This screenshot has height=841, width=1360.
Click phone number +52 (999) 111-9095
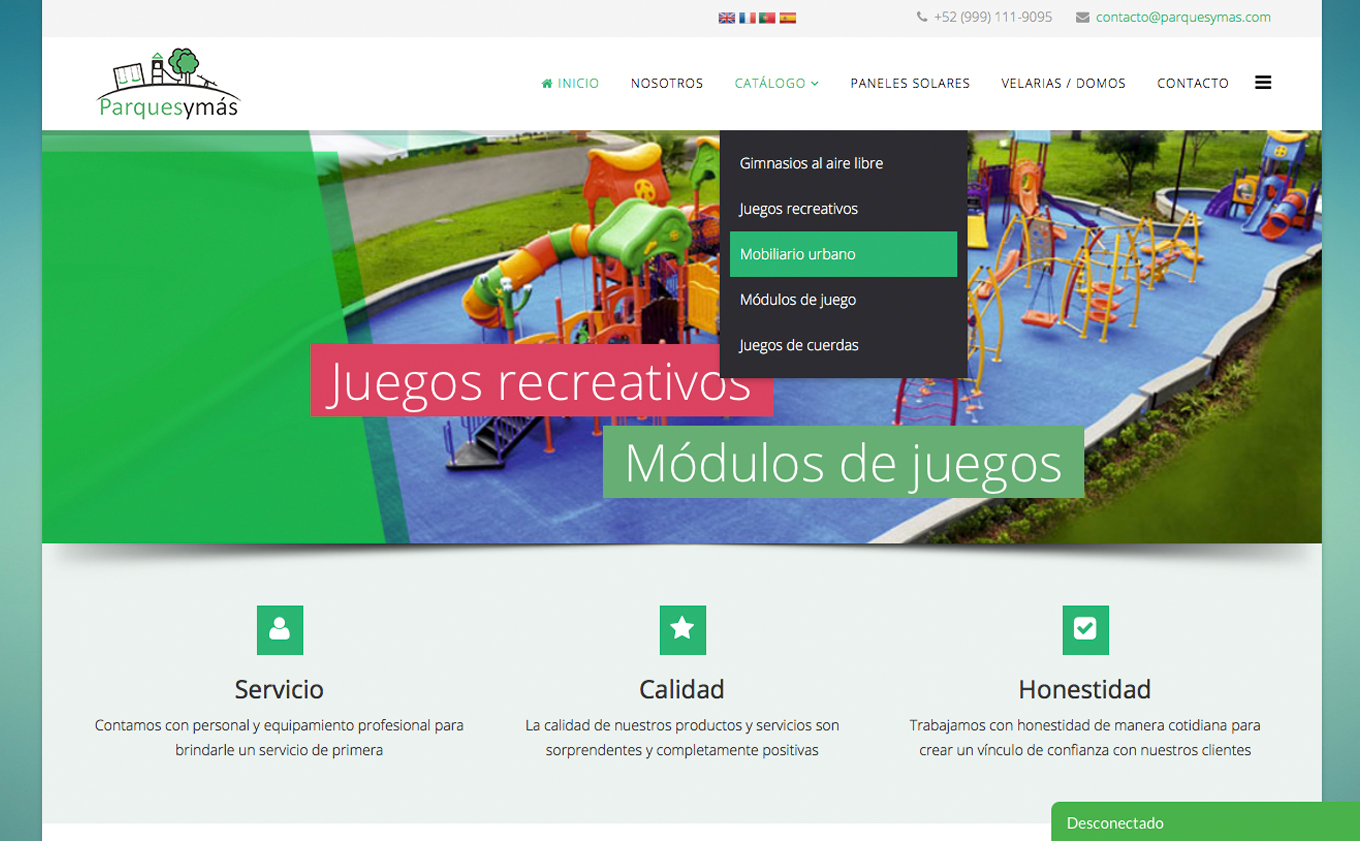(x=993, y=17)
